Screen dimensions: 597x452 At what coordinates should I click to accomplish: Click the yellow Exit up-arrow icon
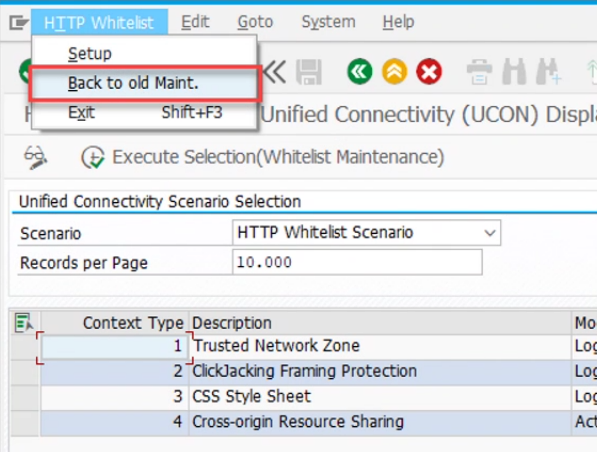pos(394,71)
